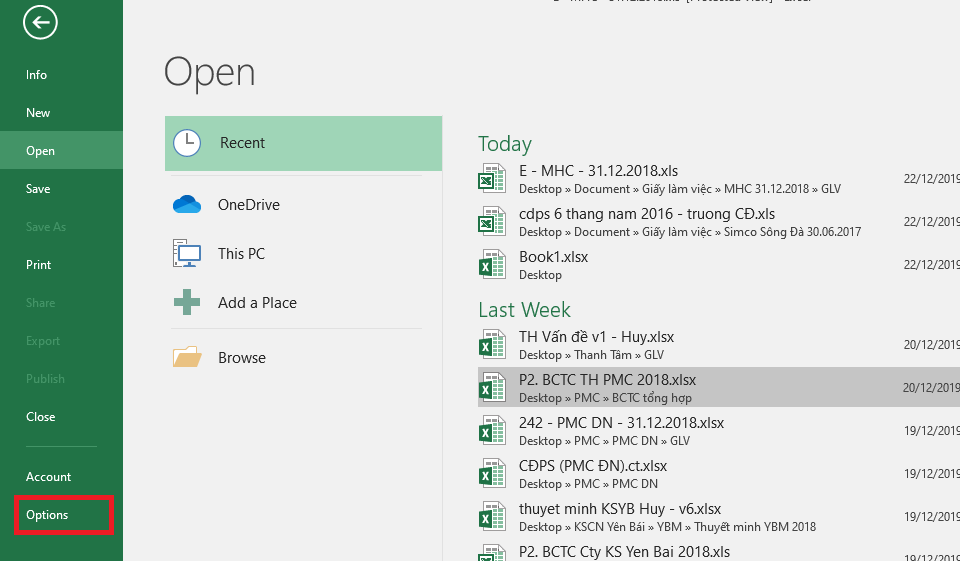Click the E - MHC - 31.12.2018.xls file icon
Screen dimensions: 960x561
coord(491,178)
